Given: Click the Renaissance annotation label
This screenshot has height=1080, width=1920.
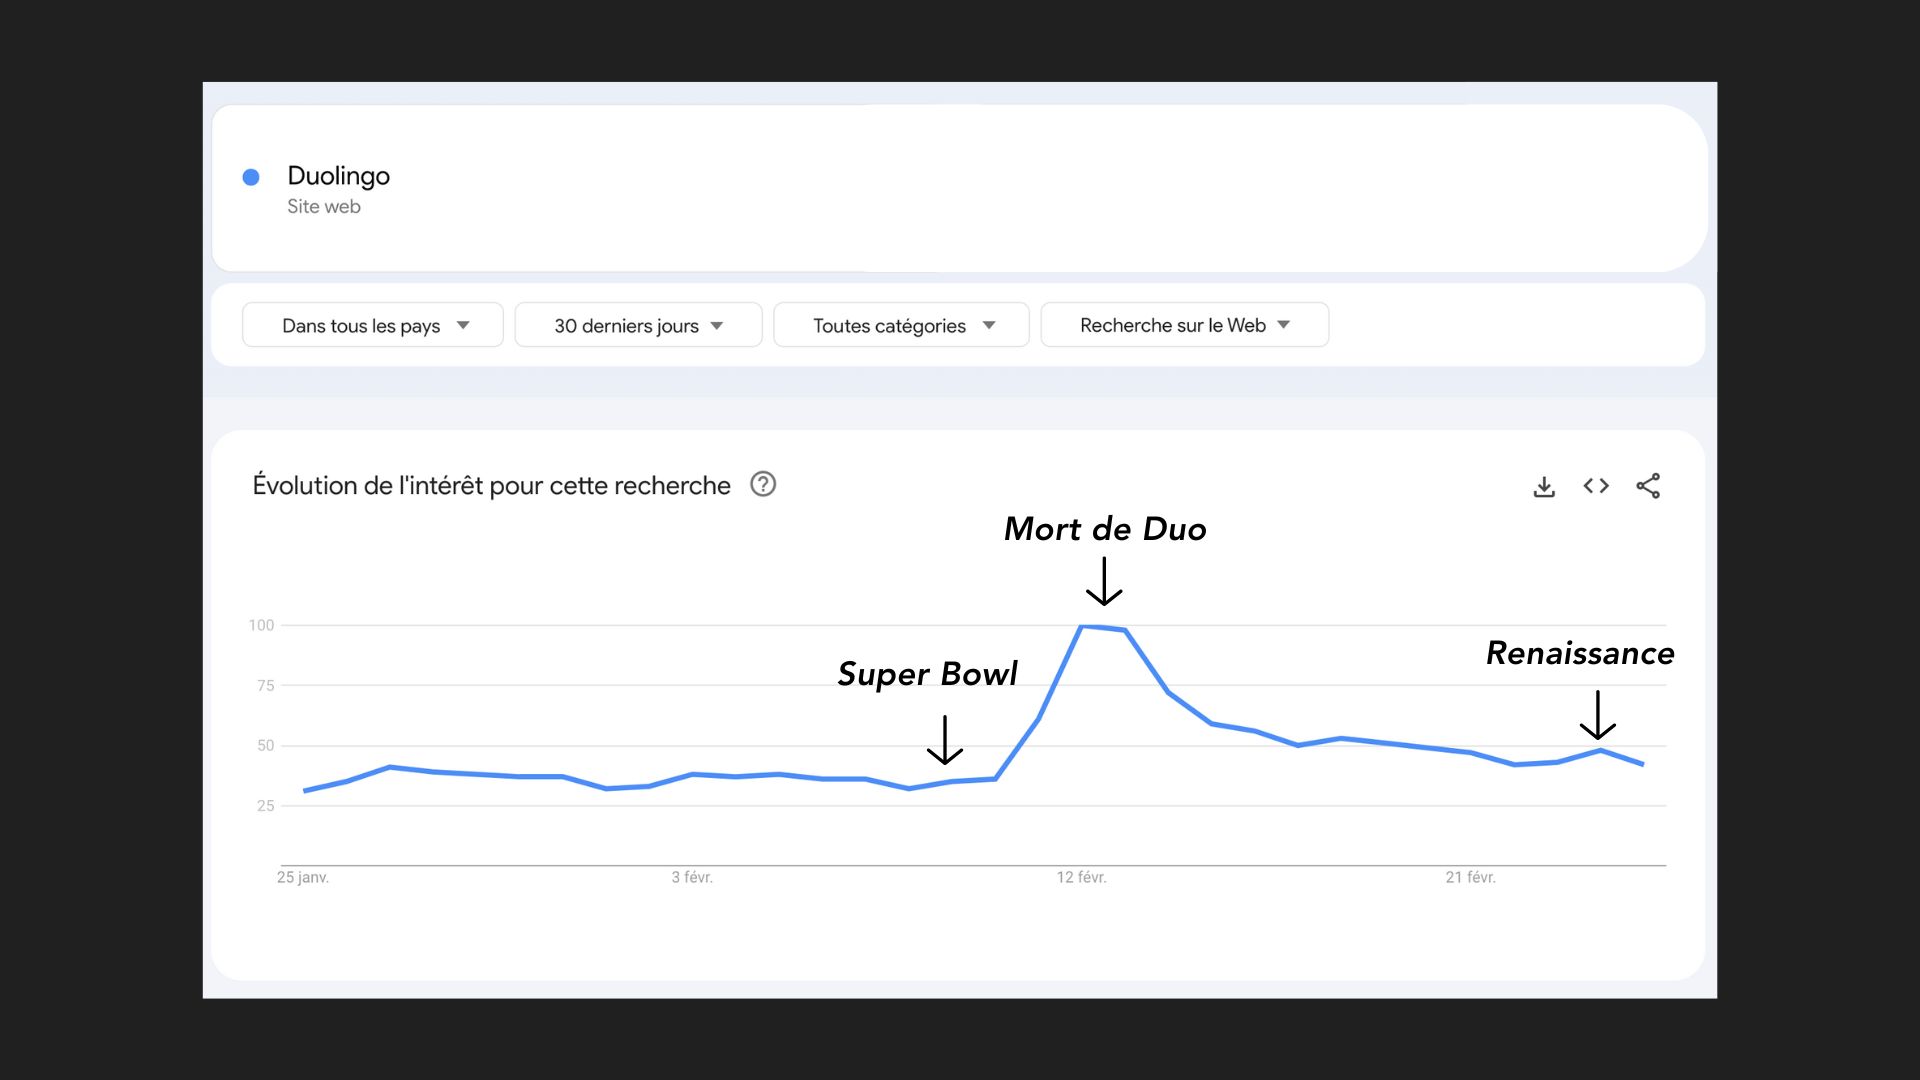Looking at the screenshot, I should point(1580,653).
